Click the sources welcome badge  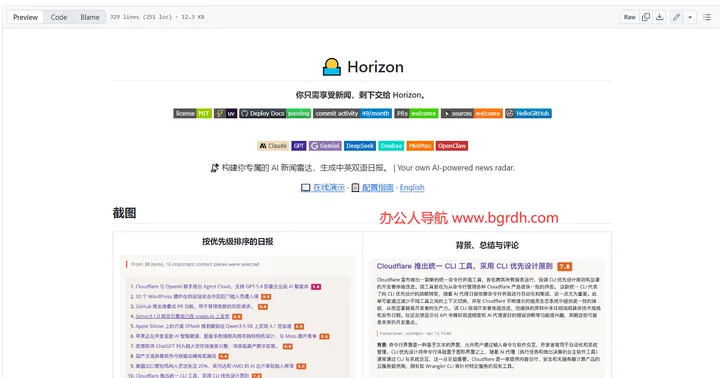click(x=472, y=113)
